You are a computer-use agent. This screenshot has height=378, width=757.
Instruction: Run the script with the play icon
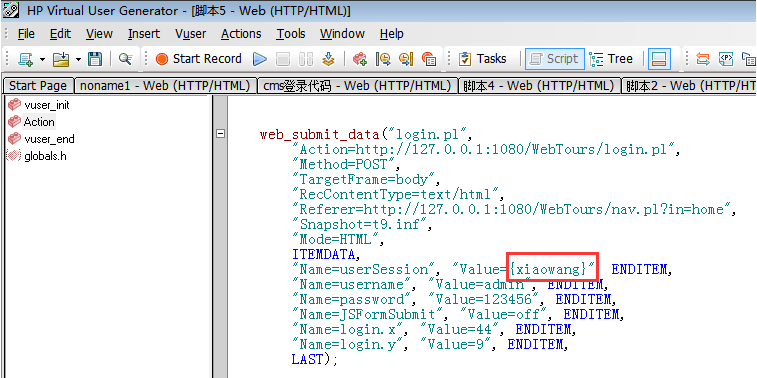tap(260, 59)
